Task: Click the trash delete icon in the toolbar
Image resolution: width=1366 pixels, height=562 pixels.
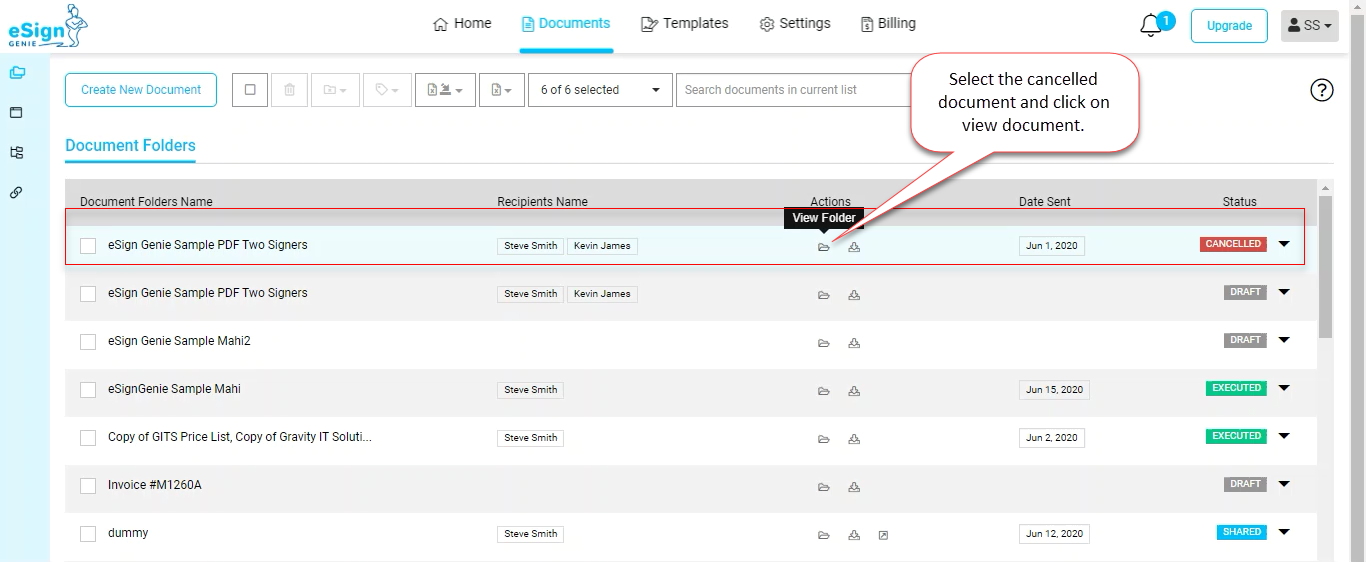Action: pos(289,90)
